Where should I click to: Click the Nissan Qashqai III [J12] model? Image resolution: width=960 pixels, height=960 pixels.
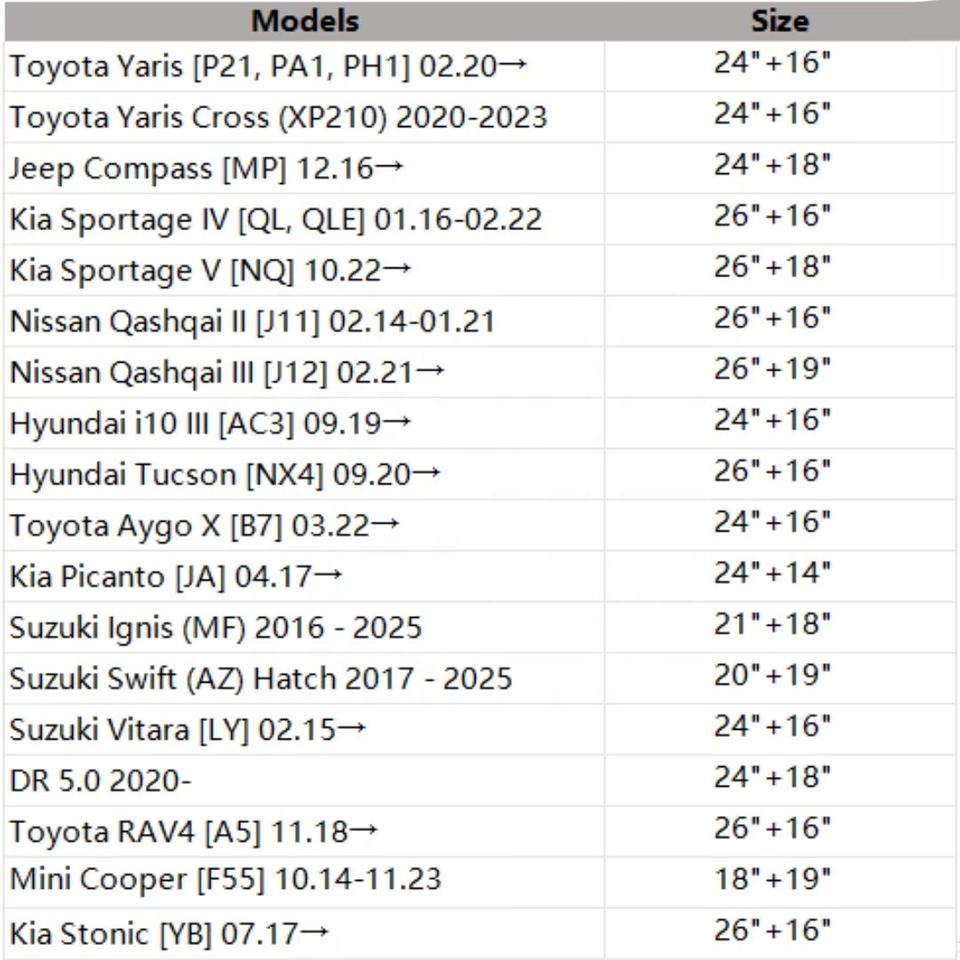pyautogui.click(x=227, y=372)
